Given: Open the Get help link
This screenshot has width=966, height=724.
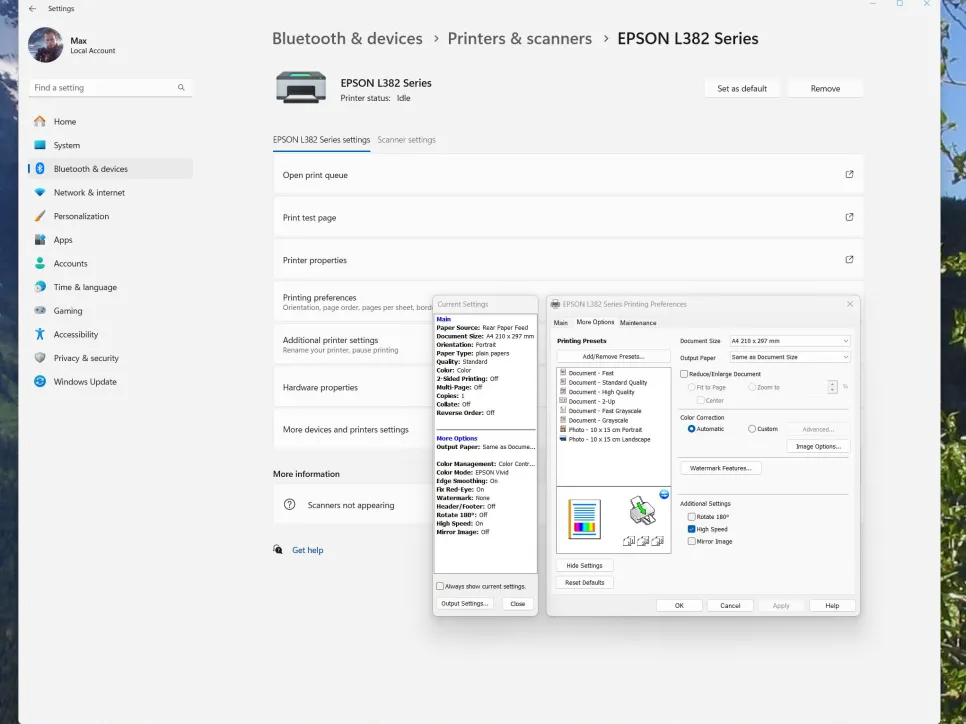Looking at the screenshot, I should (x=307, y=550).
